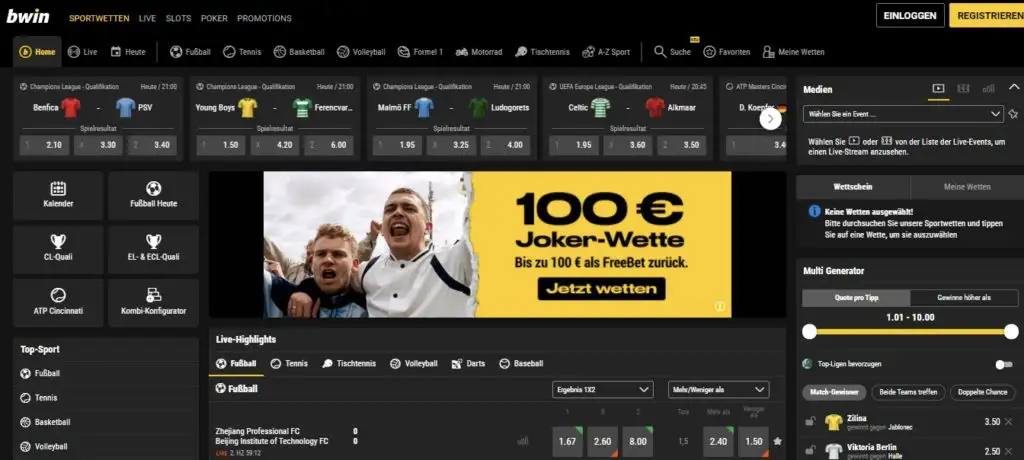The width and height of the screenshot is (1024, 460).
Task: Select Gewinne höher als option
Action: (964, 297)
